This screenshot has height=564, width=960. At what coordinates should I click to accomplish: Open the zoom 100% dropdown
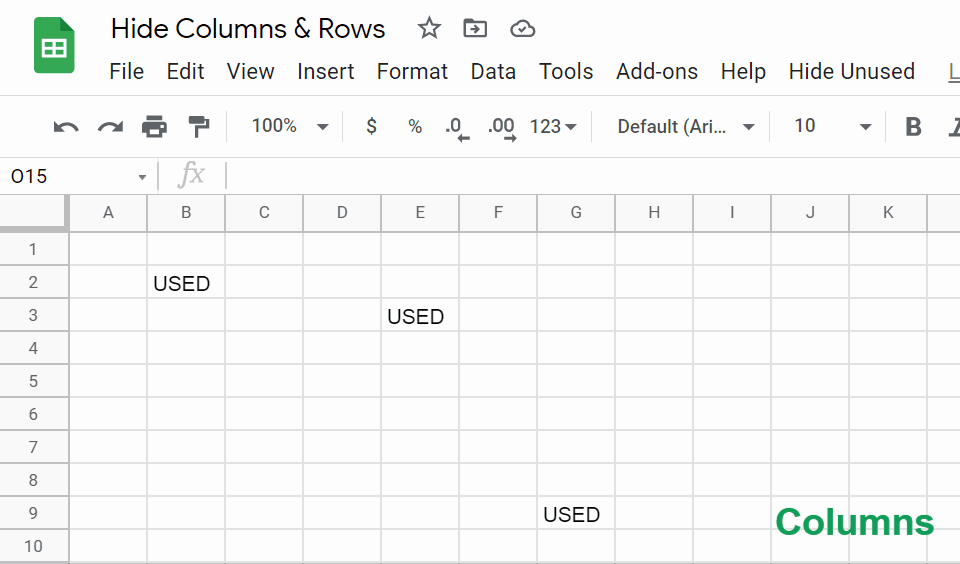(x=290, y=126)
